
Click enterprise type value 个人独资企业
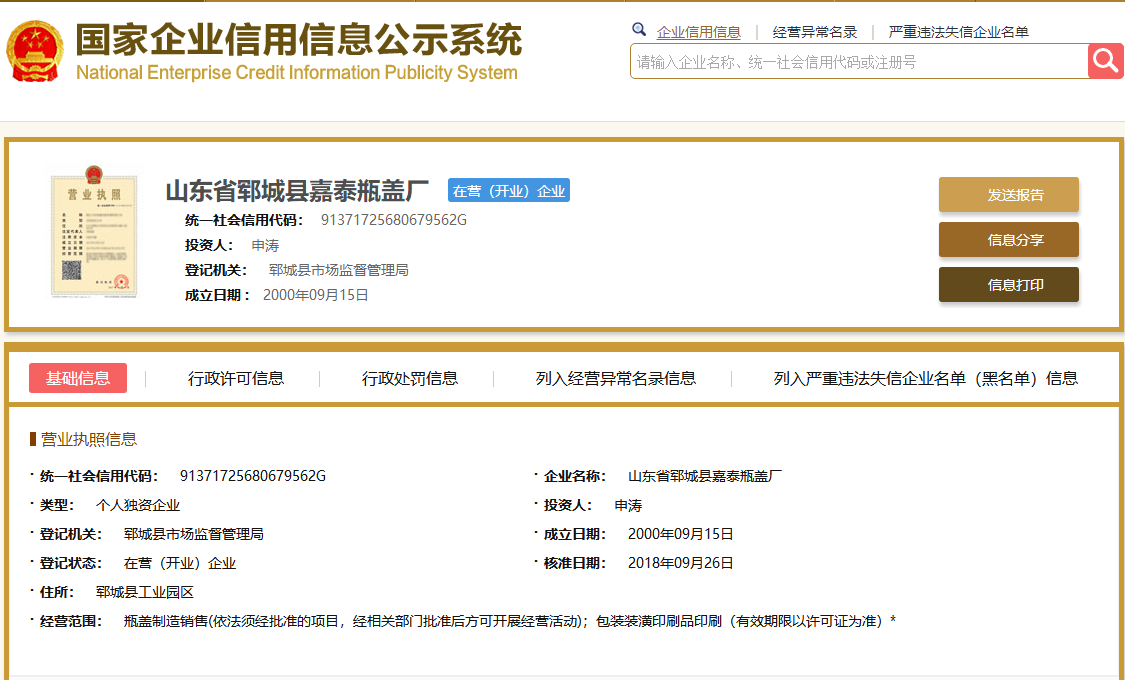(x=138, y=505)
